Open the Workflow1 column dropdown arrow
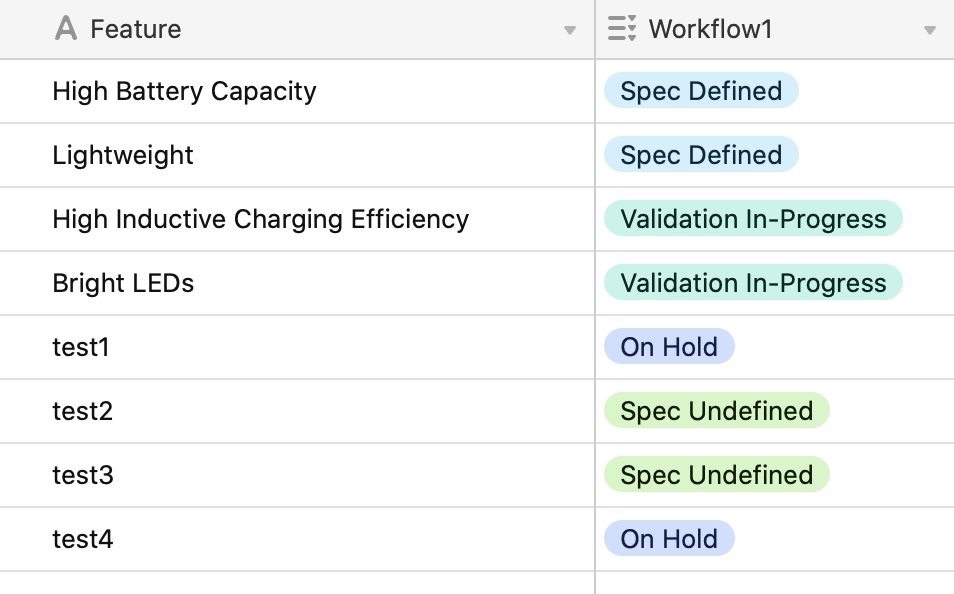 (930, 30)
